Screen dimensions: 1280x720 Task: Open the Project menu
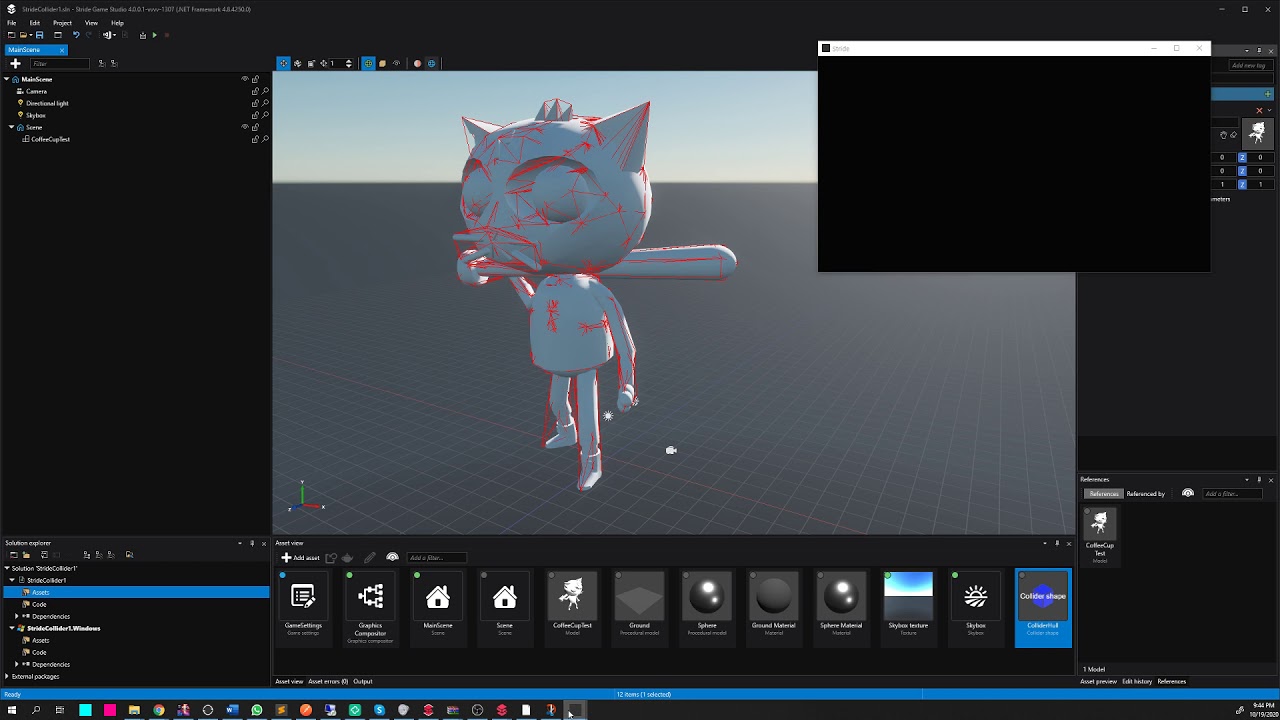[62, 22]
